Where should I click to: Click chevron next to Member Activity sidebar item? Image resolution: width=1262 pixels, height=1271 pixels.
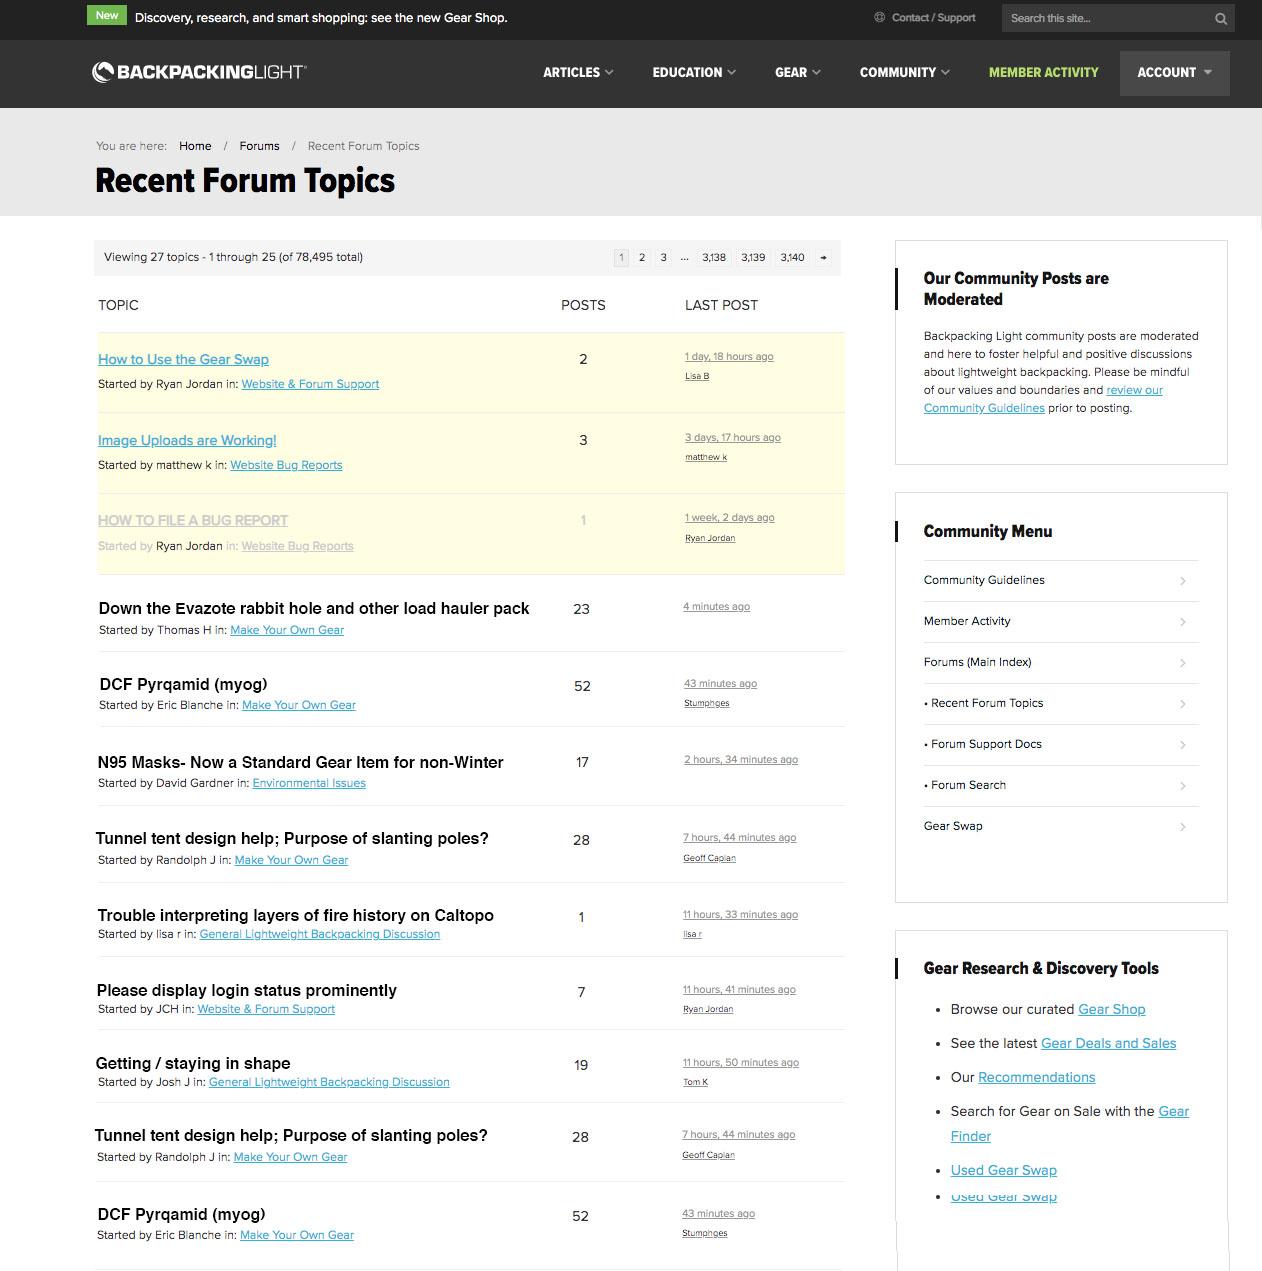pyautogui.click(x=1183, y=622)
